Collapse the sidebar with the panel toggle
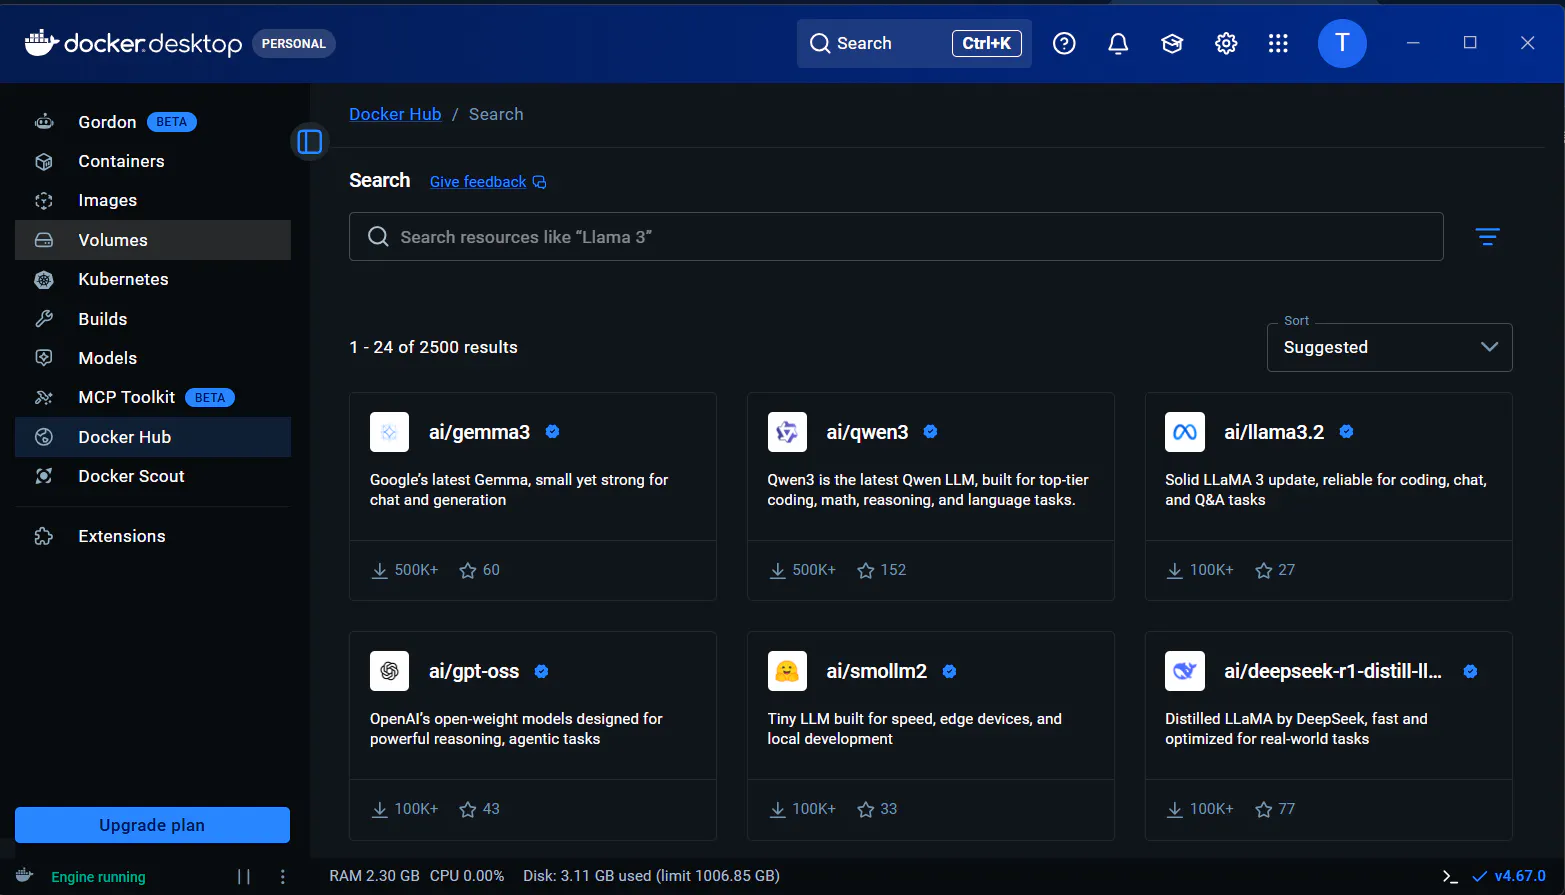Image resolution: width=1565 pixels, height=895 pixels. pyautogui.click(x=310, y=142)
